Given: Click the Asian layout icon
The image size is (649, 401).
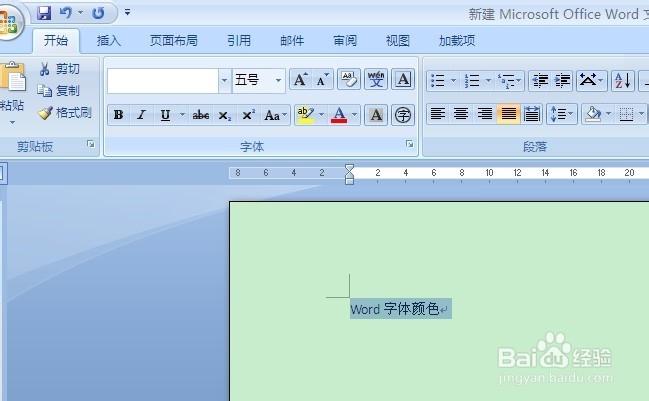Looking at the screenshot, I should tap(589, 80).
